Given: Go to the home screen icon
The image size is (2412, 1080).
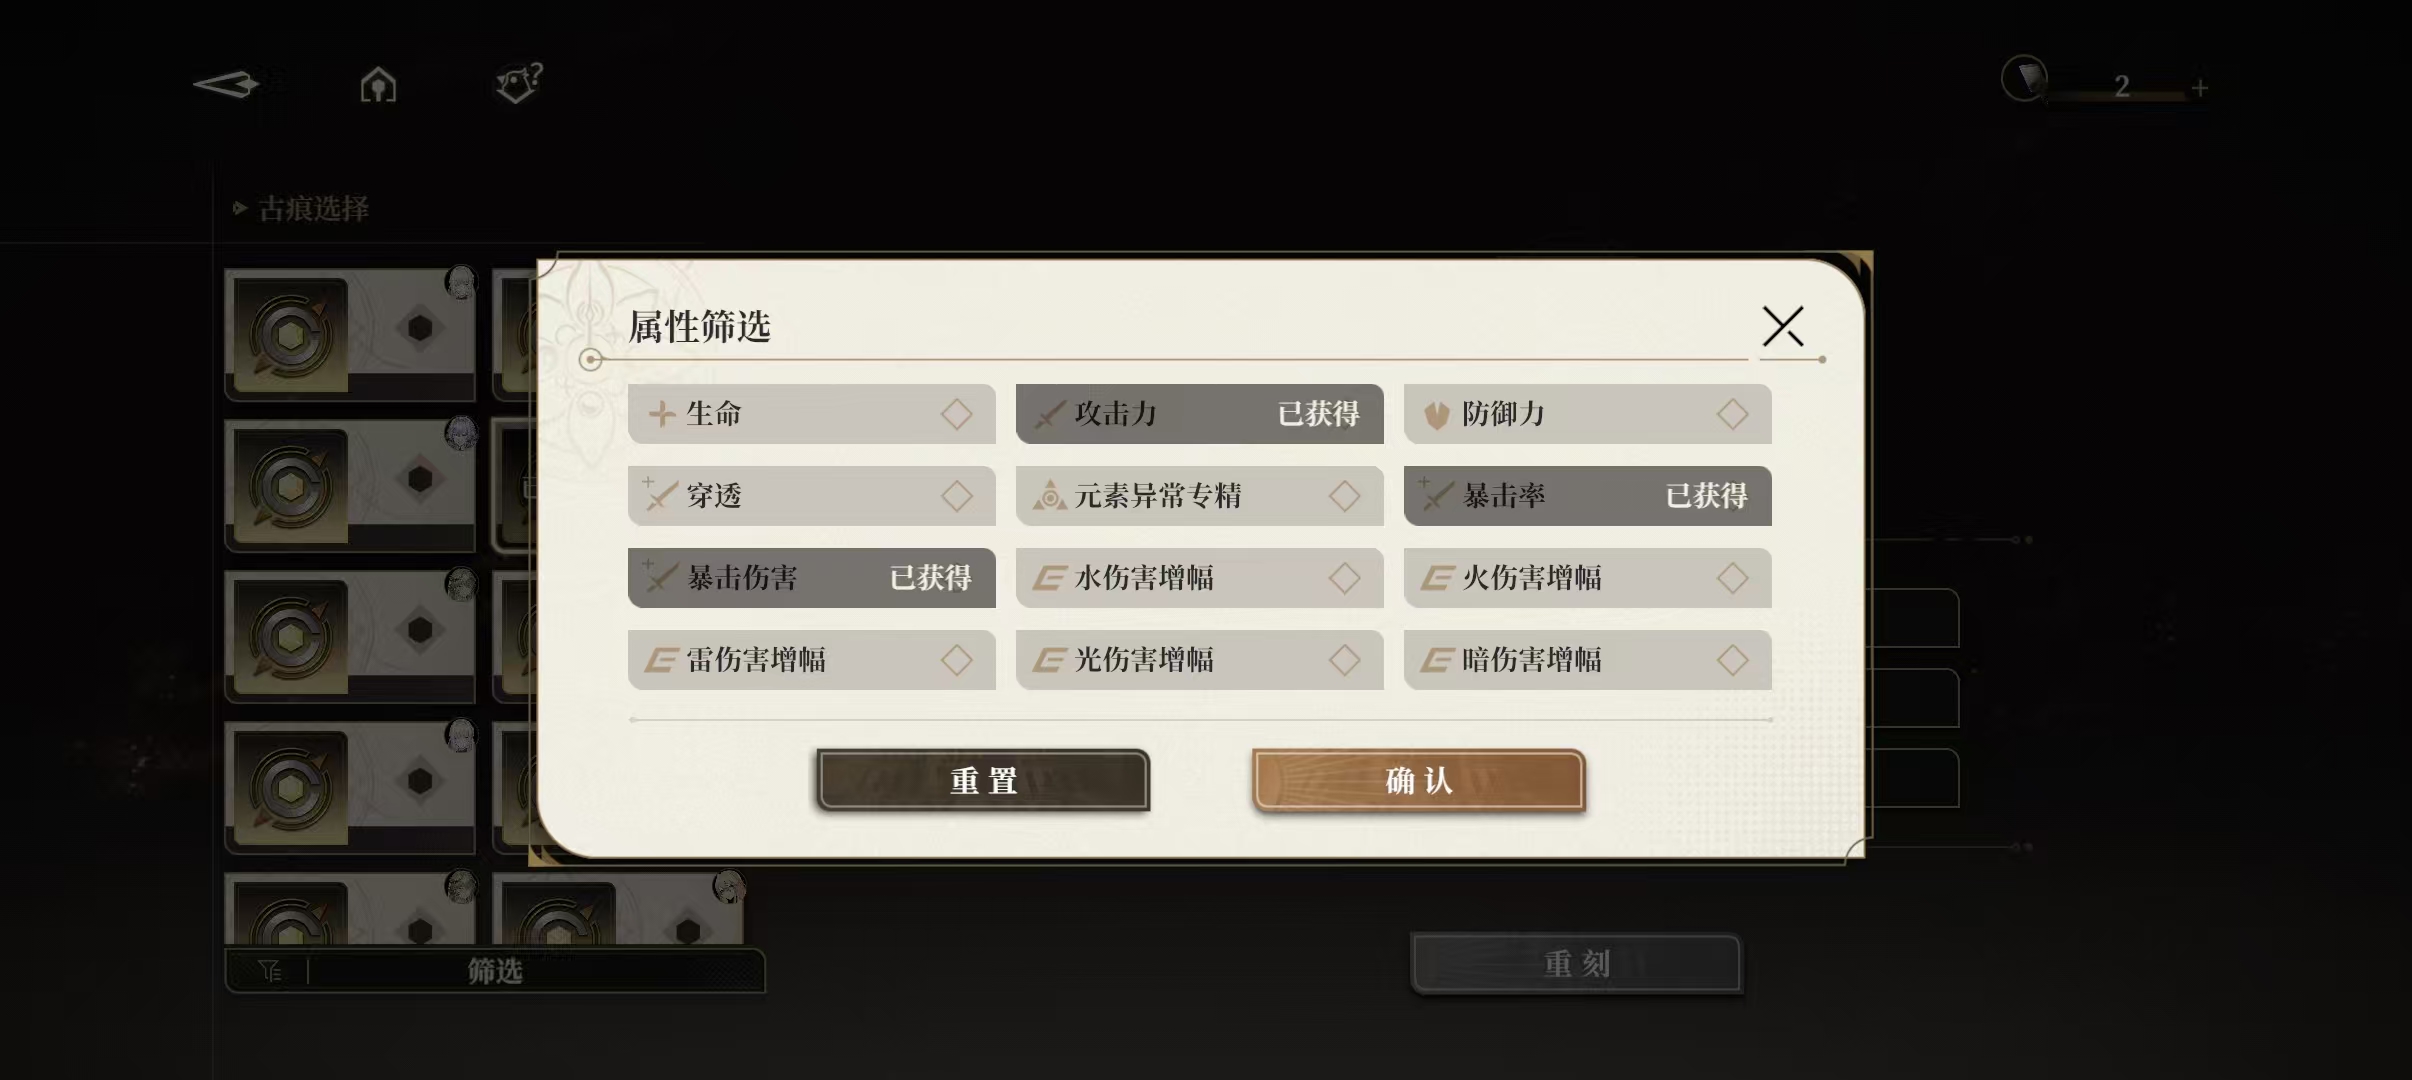Looking at the screenshot, I should (378, 85).
